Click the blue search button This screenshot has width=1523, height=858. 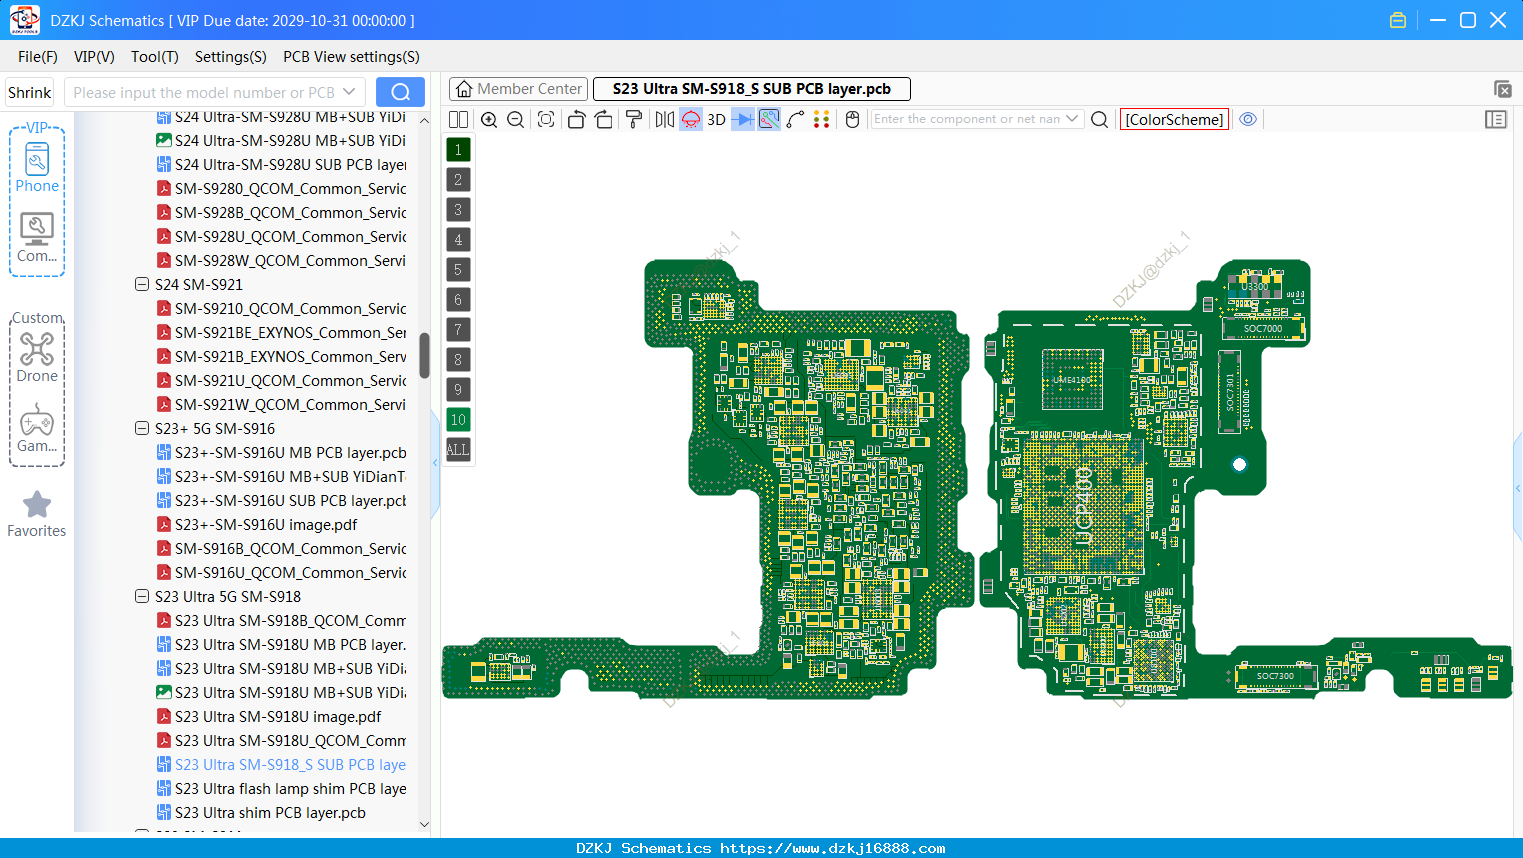click(x=400, y=92)
